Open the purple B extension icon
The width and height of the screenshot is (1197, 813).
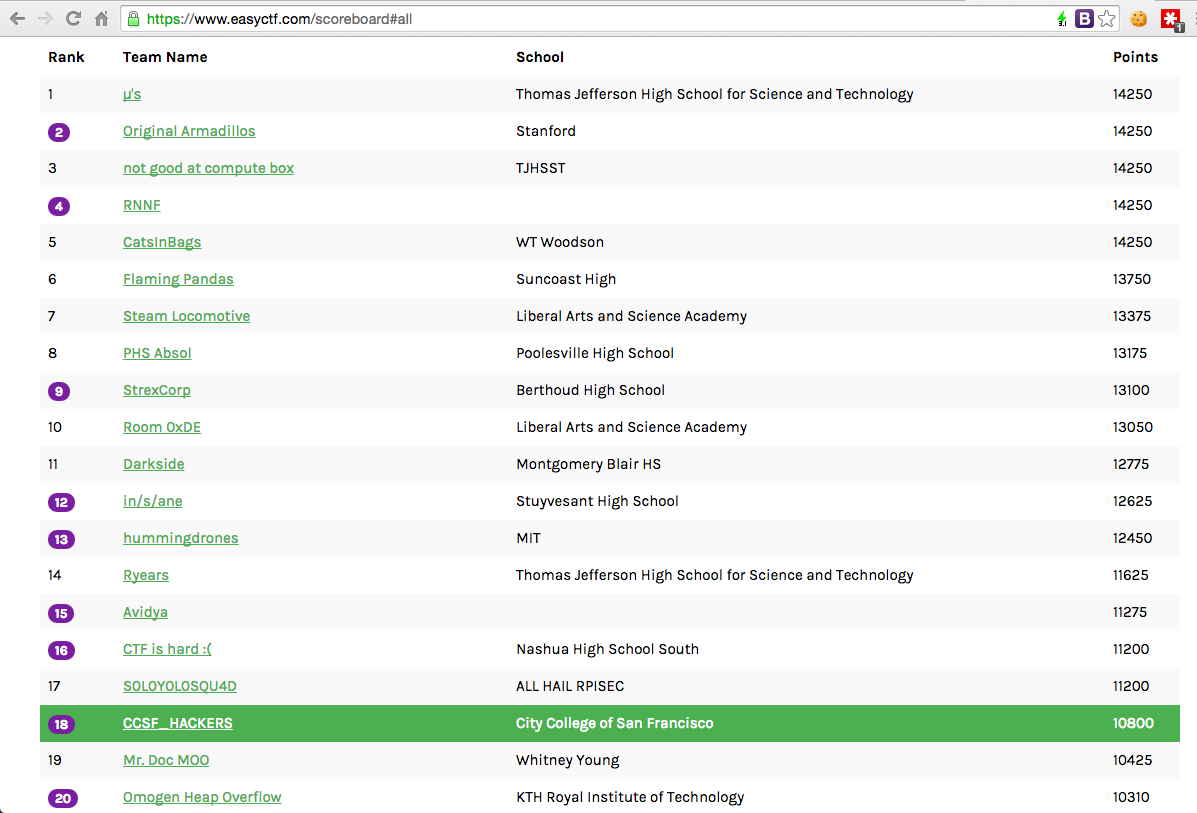[x=1084, y=19]
